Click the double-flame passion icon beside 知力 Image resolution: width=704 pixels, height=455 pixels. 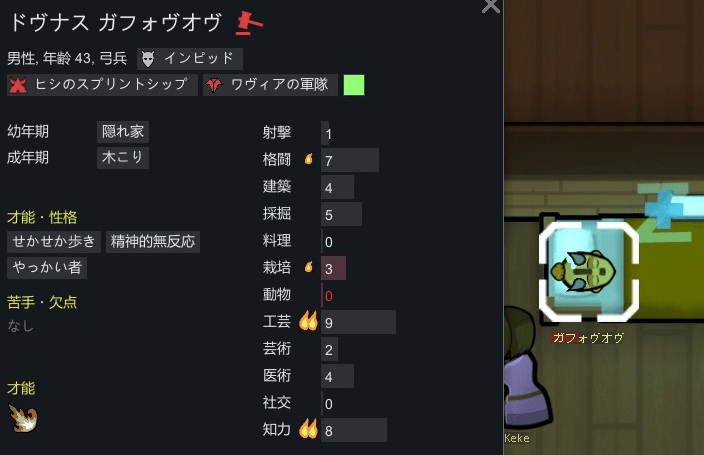pyautogui.click(x=308, y=429)
